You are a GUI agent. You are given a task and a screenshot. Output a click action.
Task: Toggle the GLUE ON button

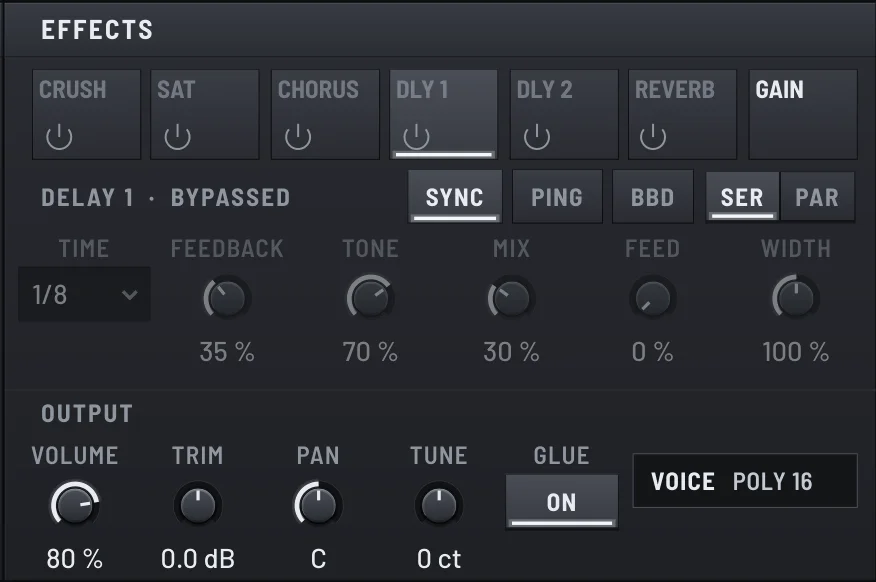(562, 502)
